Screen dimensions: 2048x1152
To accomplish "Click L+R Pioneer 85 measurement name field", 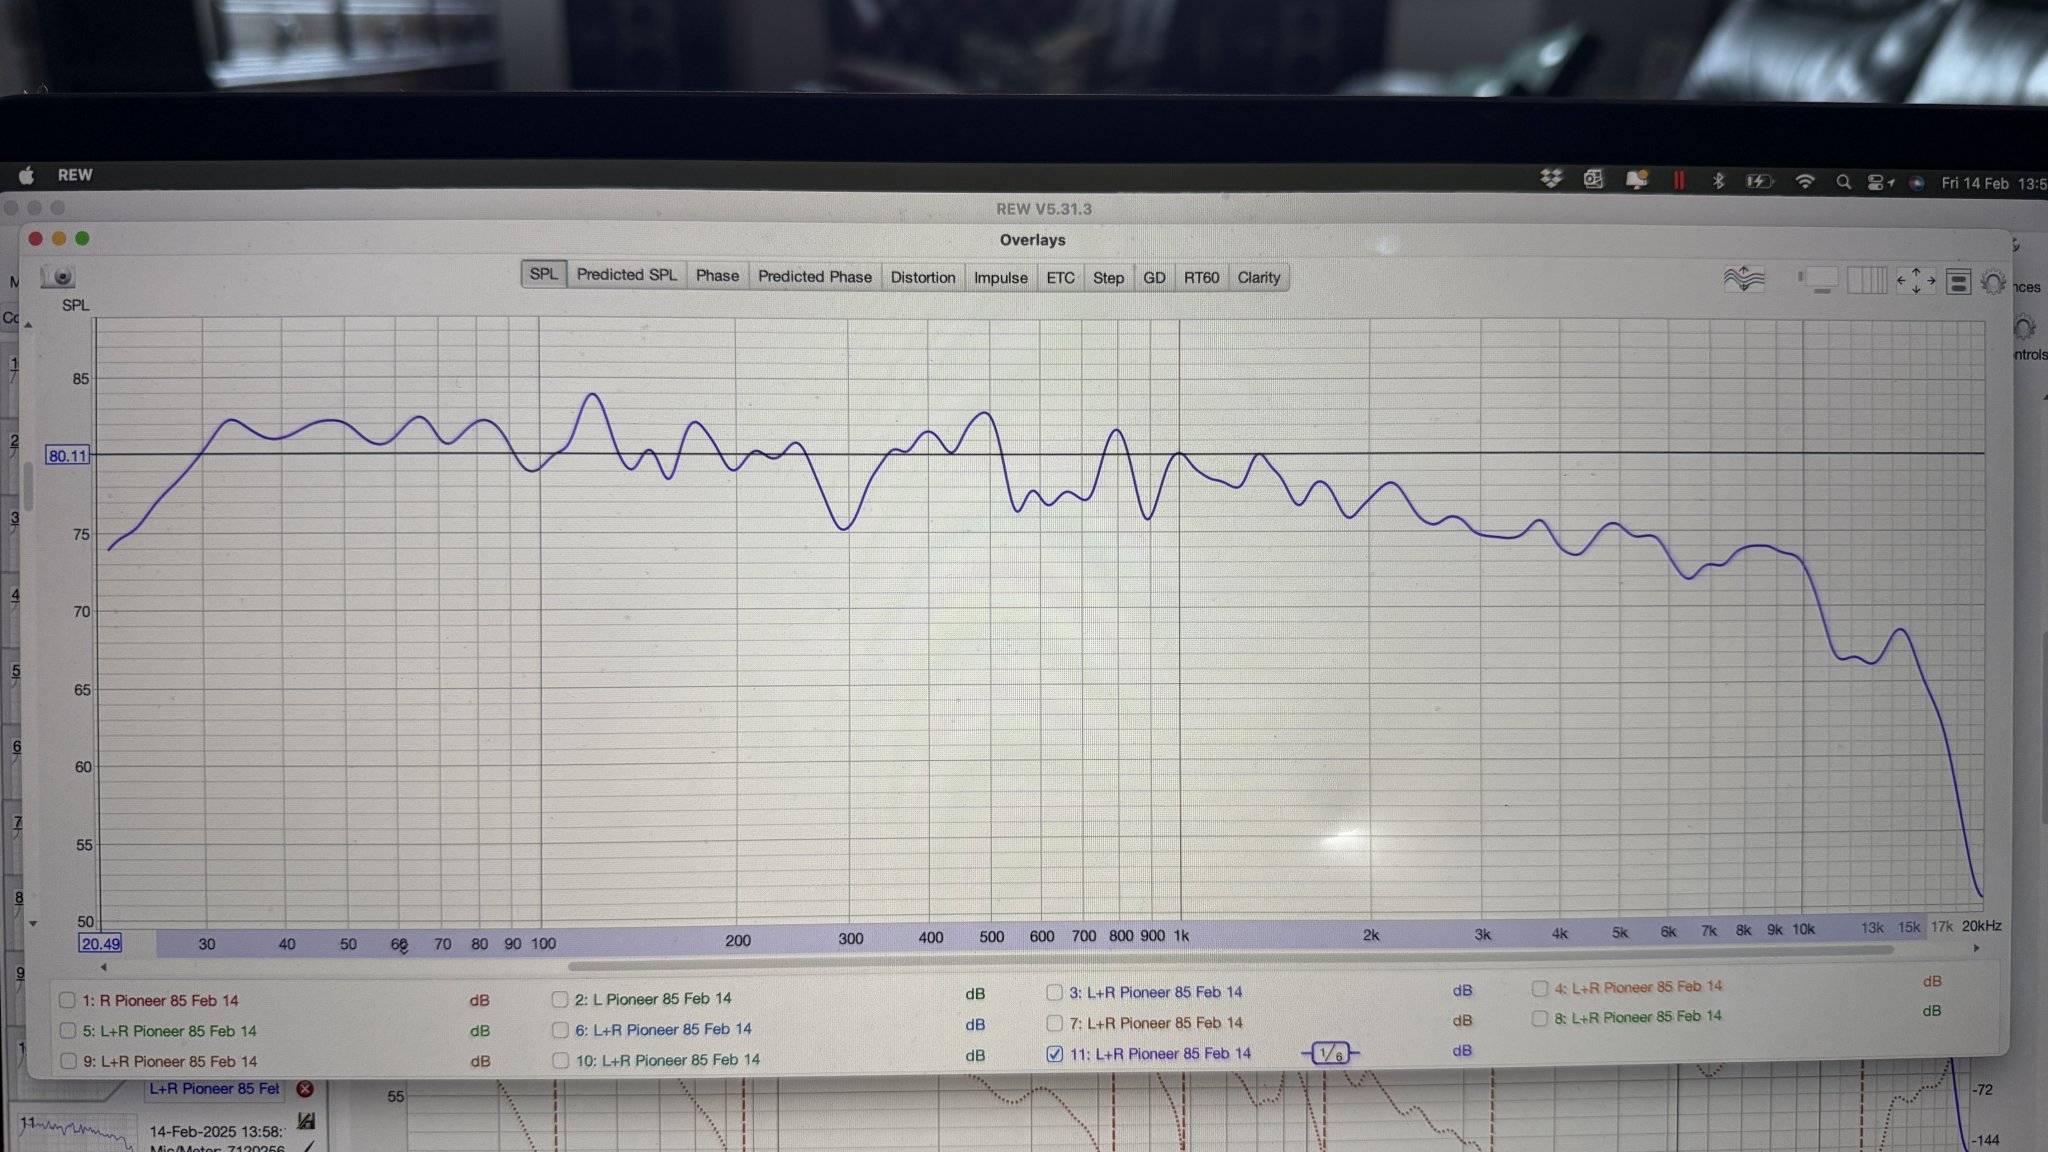I will coord(214,1089).
